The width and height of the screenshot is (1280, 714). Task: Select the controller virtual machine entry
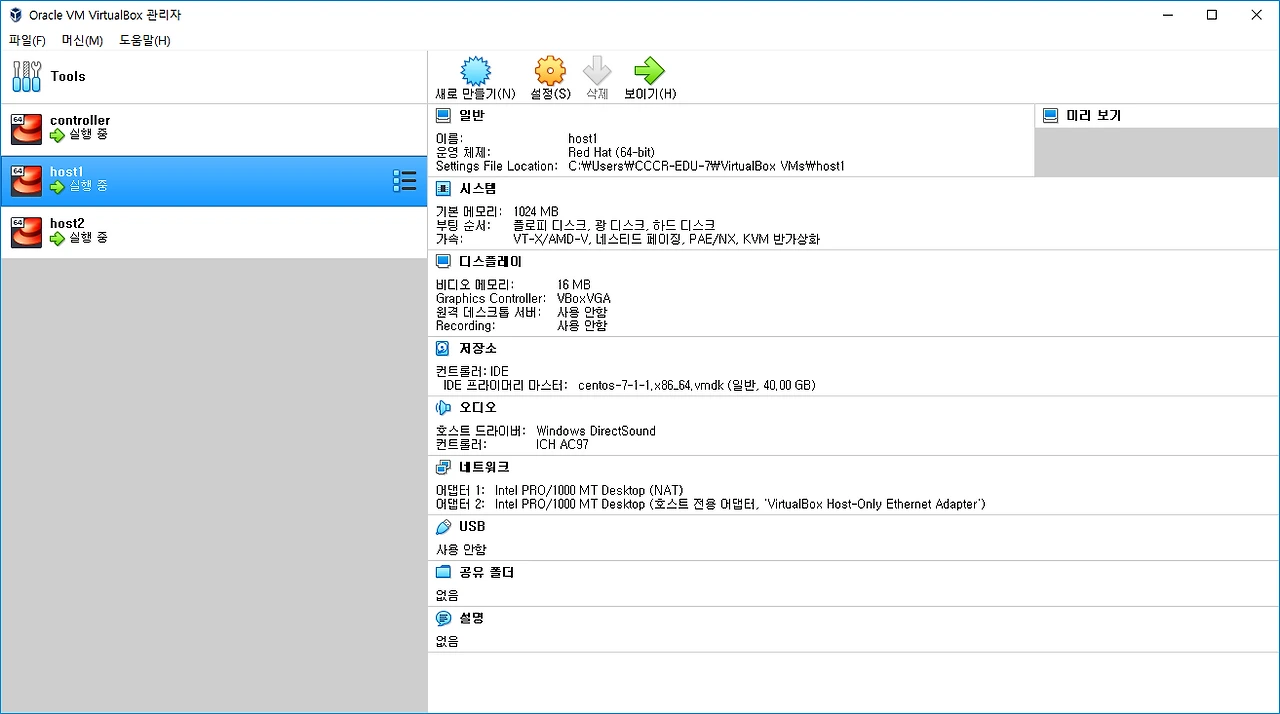click(214, 129)
